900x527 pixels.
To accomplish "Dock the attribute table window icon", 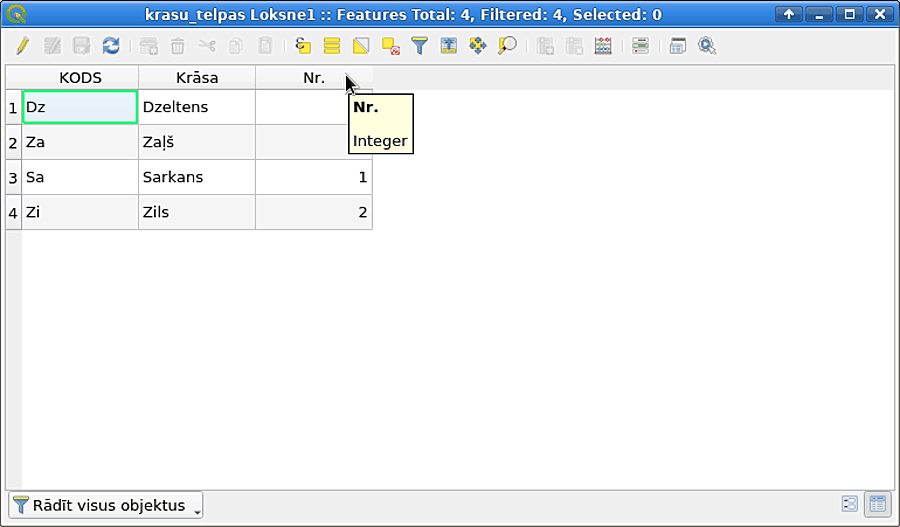I will pyautogui.click(x=678, y=45).
